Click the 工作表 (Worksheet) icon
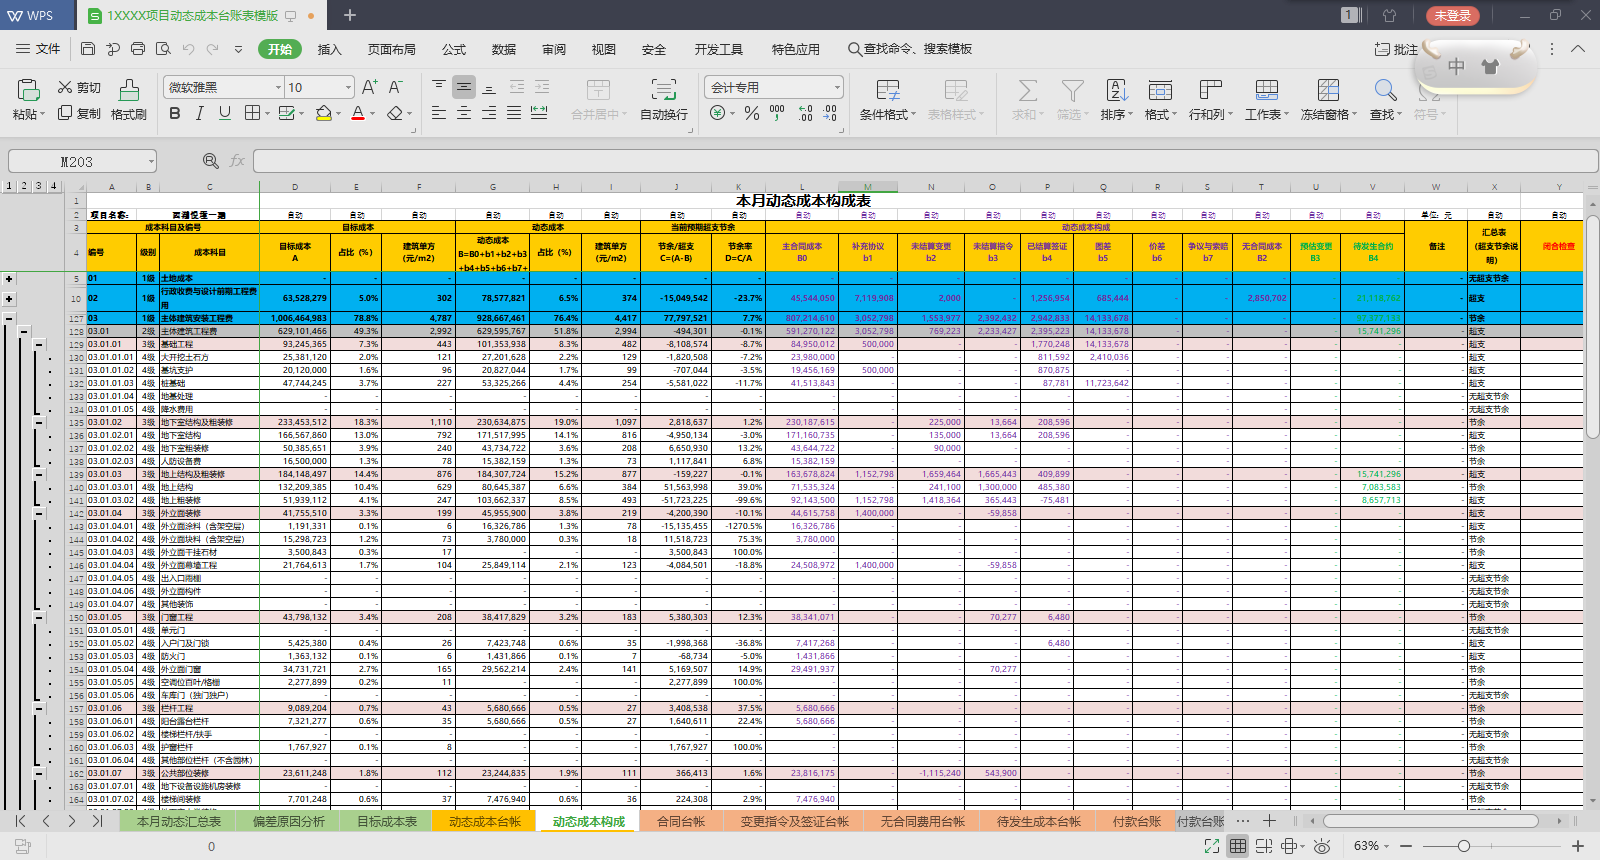Screen dimensions: 1600x860 point(1267,91)
